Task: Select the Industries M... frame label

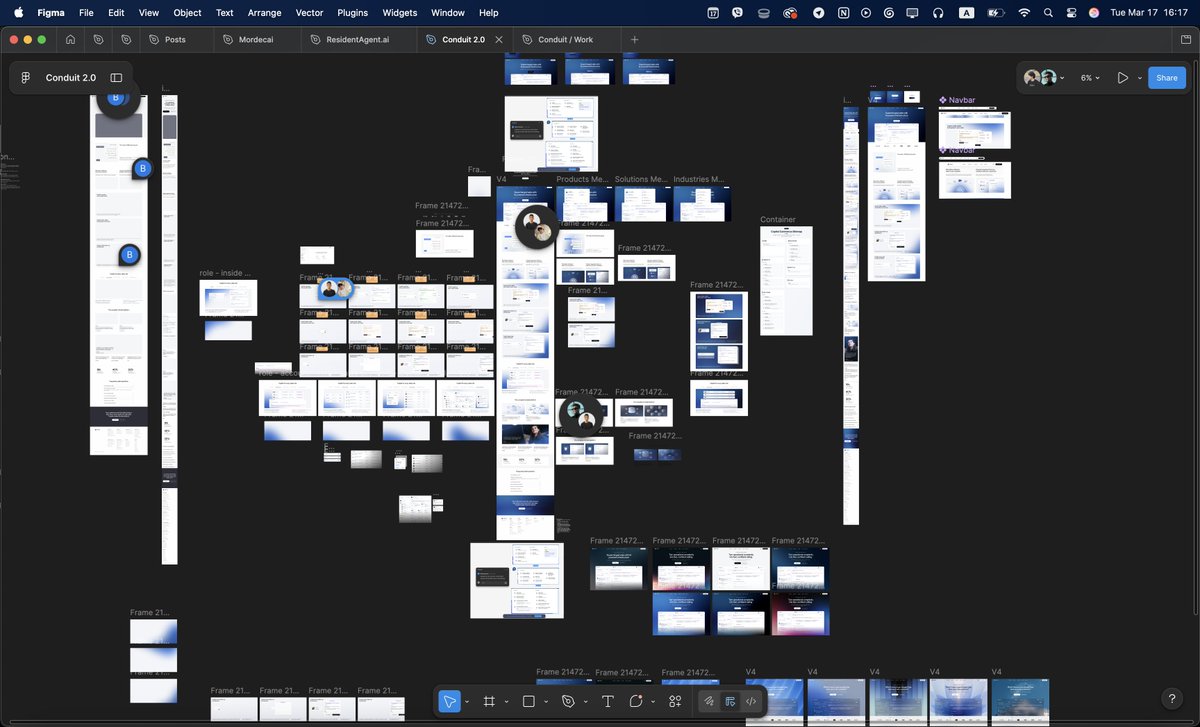Action: point(698,180)
